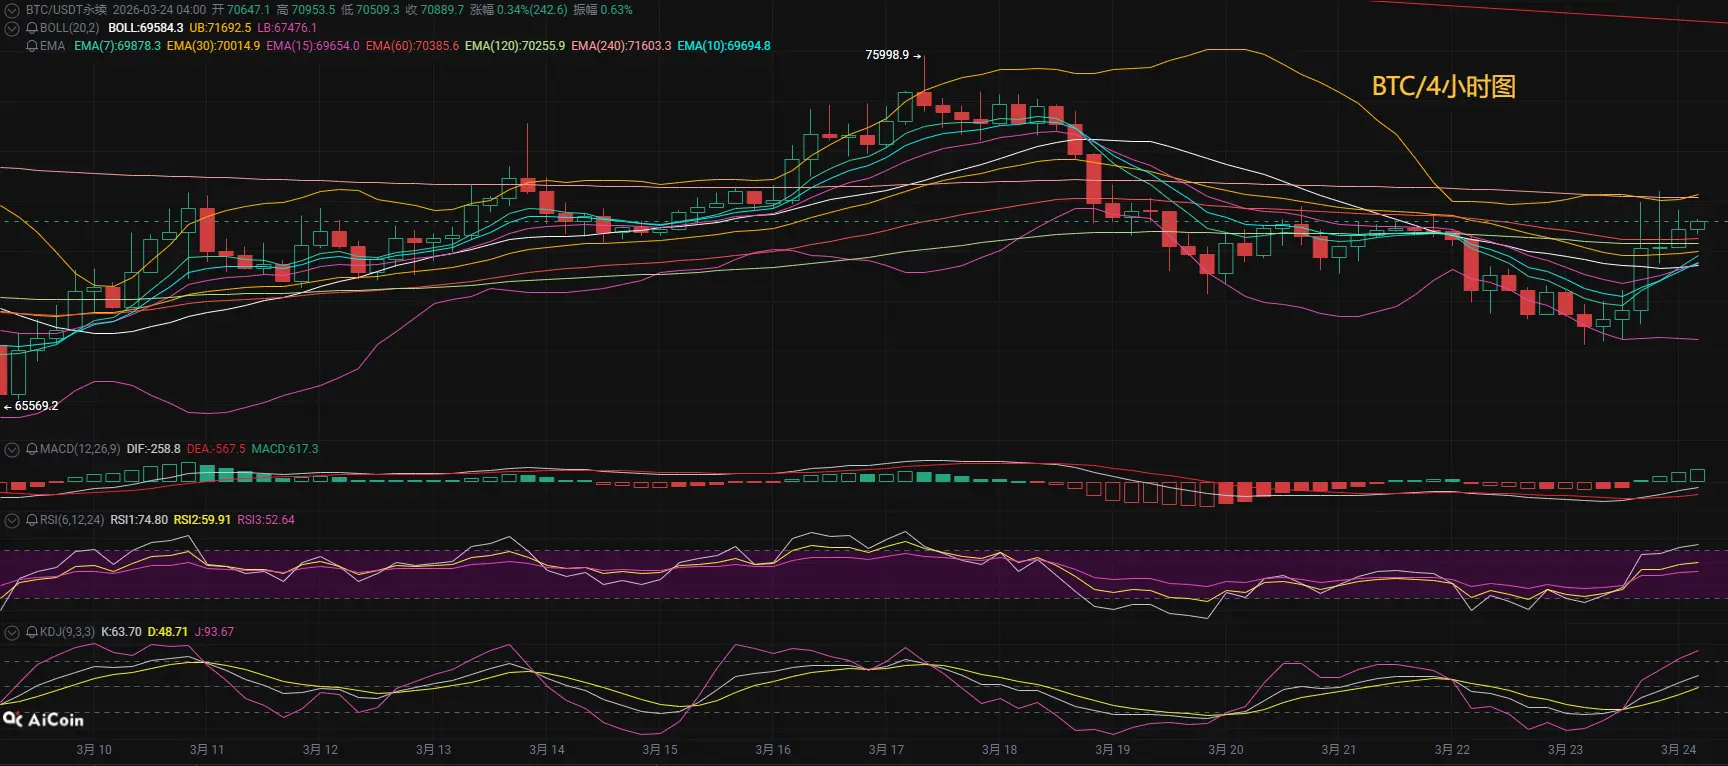Select the J:93.67 value
Image resolution: width=1728 pixels, height=766 pixels.
tap(214, 632)
